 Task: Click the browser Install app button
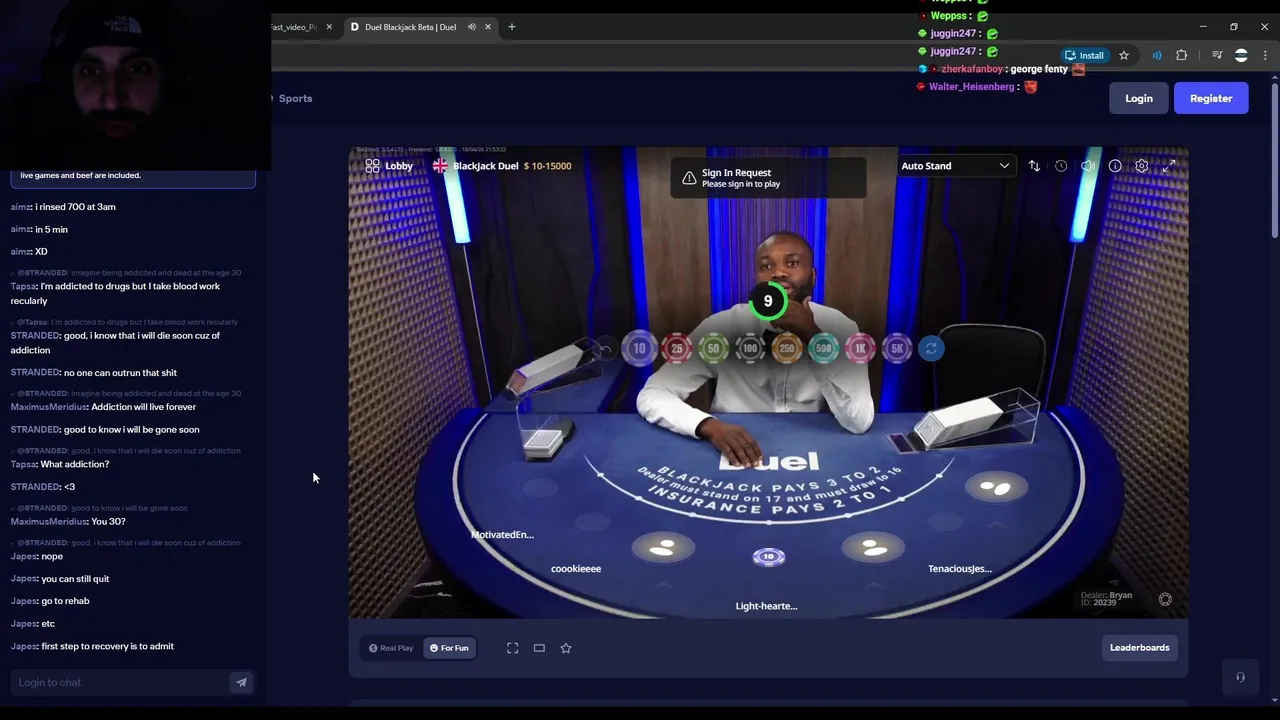click(x=1085, y=55)
